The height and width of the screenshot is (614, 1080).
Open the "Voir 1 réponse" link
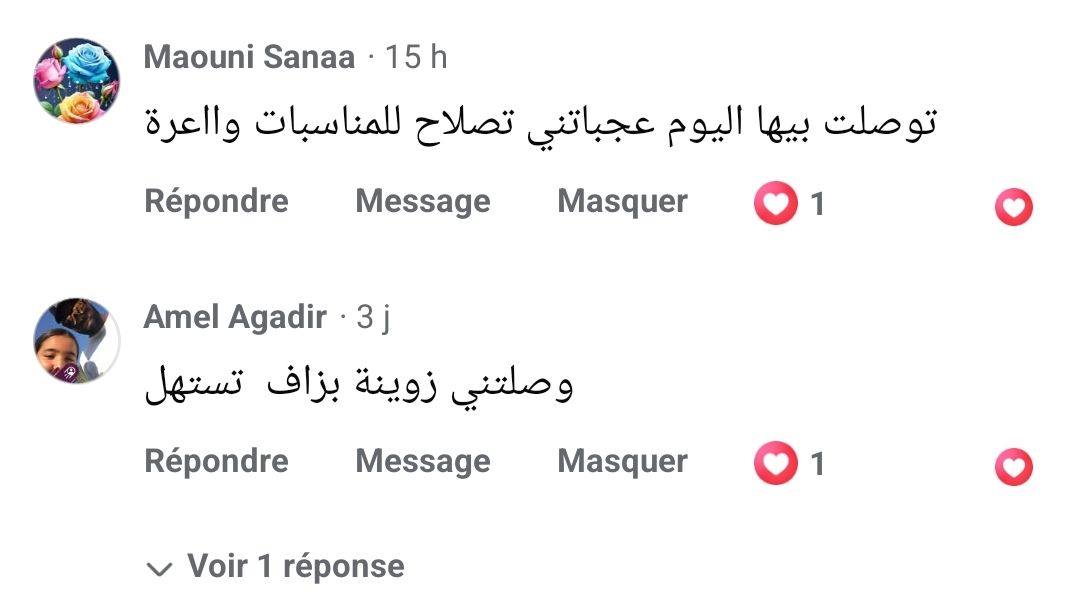tap(296, 567)
